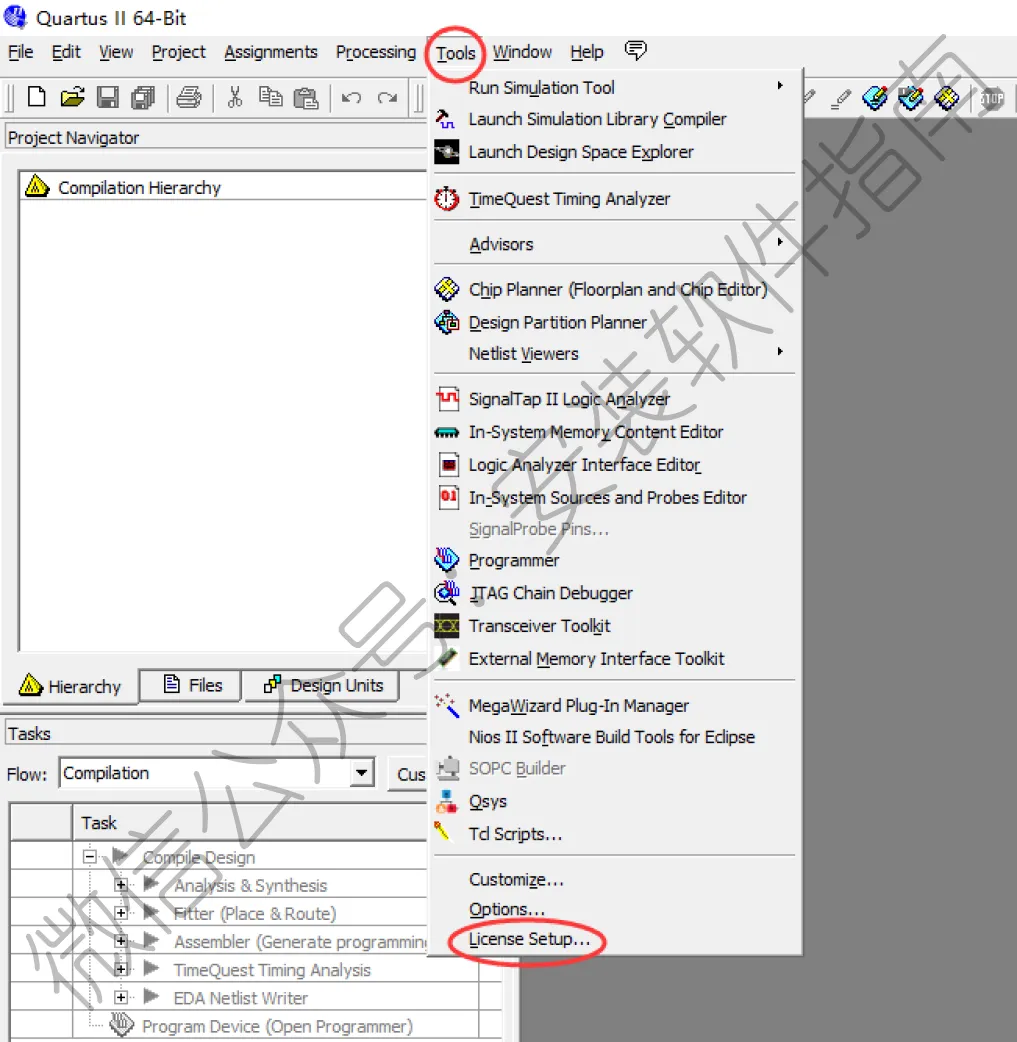Screen dimensions: 1017x1042
Task: Open the Processing menu
Action: [x=376, y=52]
